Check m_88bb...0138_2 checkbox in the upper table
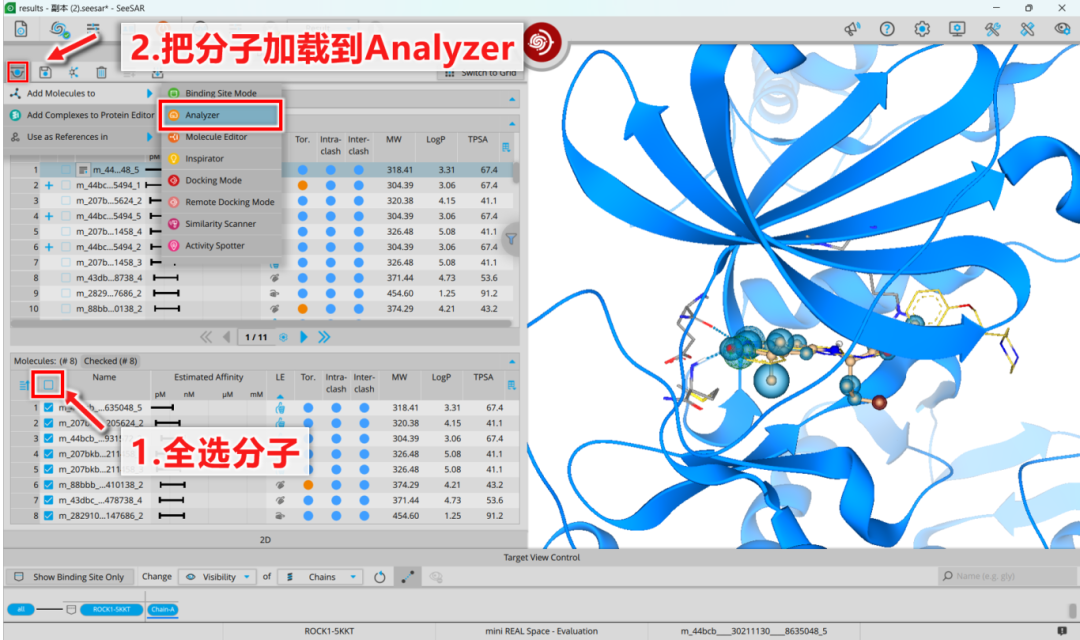Viewport: 1080px width, 640px height. click(x=65, y=309)
